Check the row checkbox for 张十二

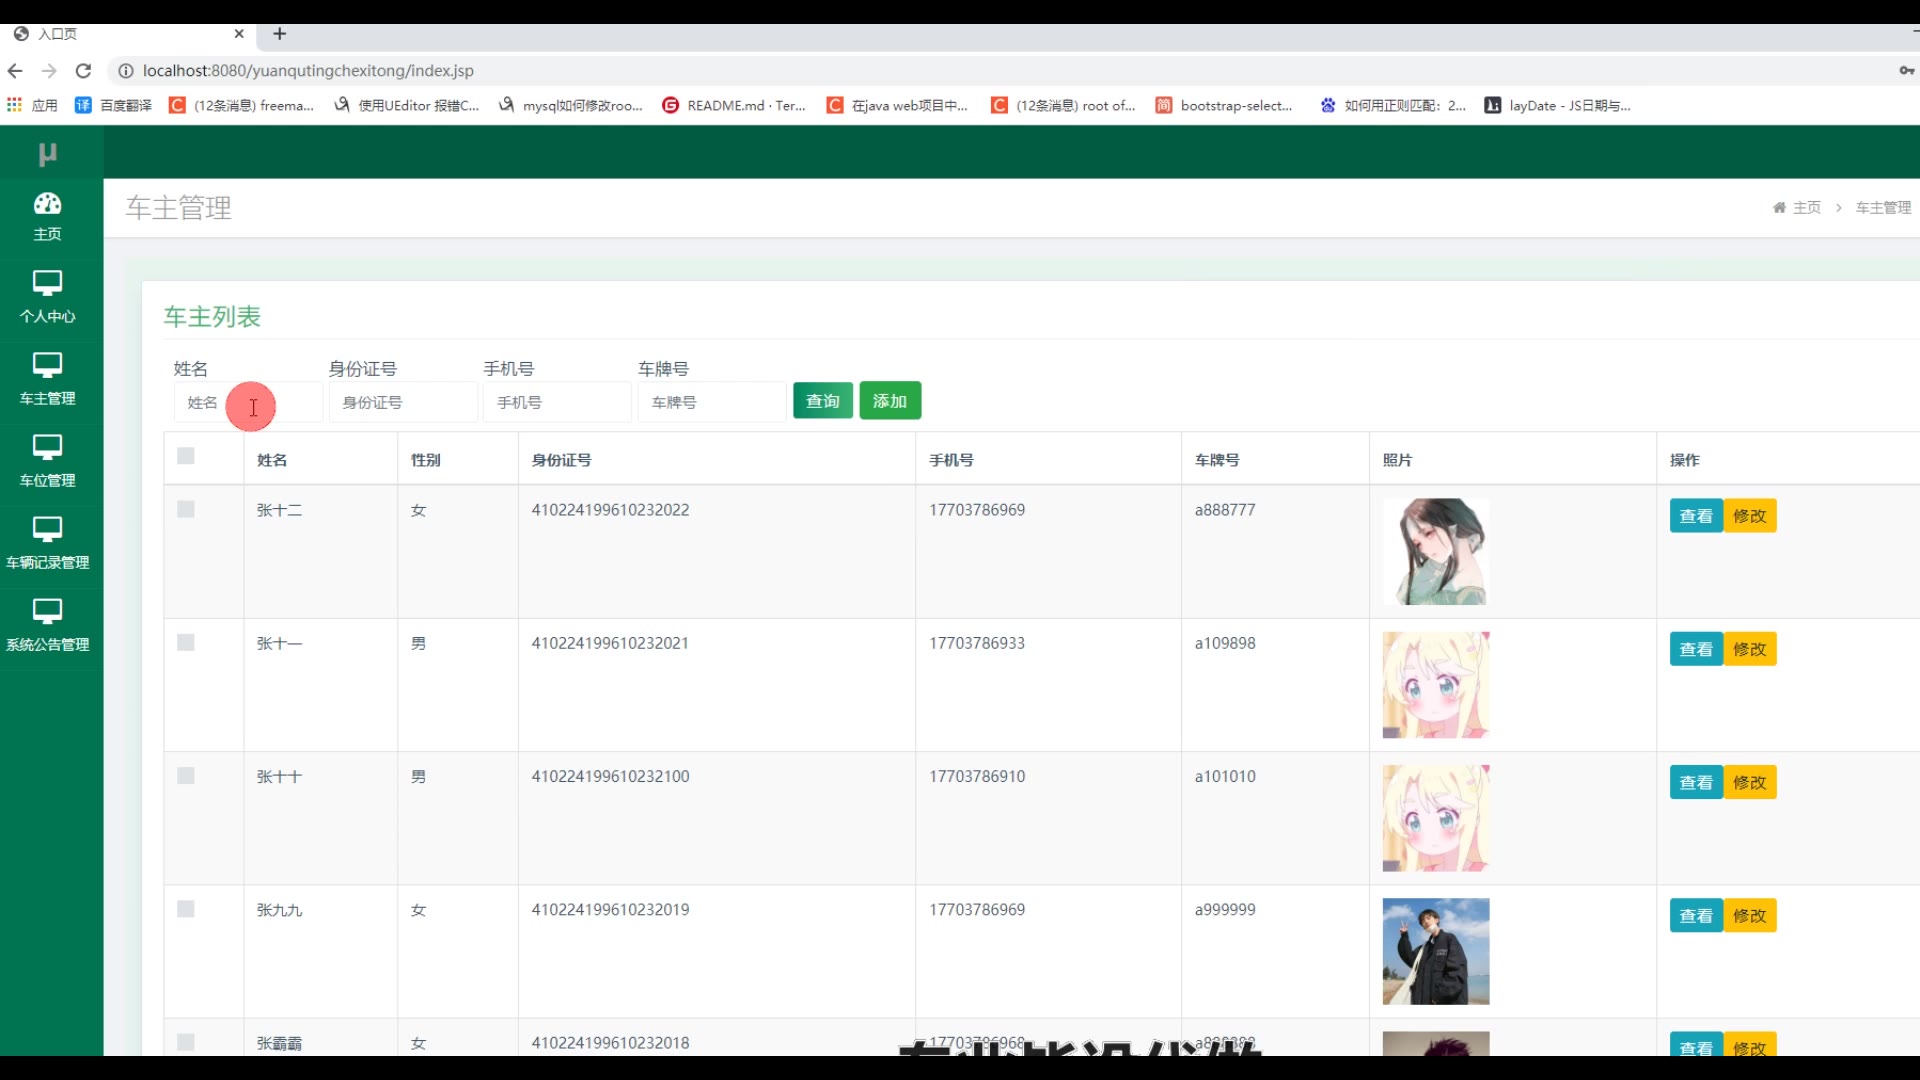coord(186,510)
